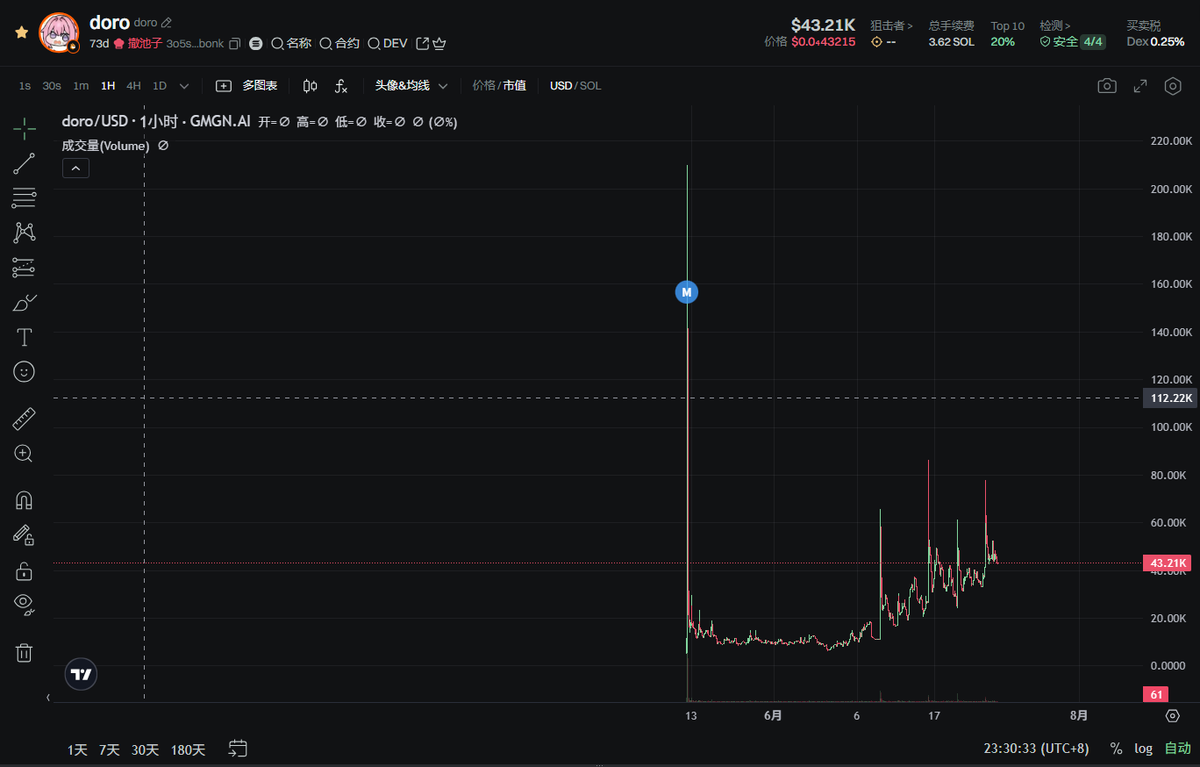Select the 1D timeframe
This screenshot has width=1200, height=767.
(159, 86)
